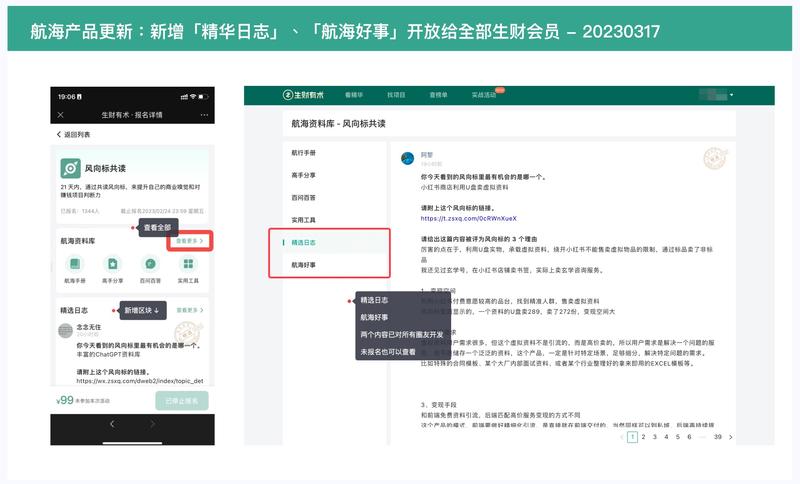Image resolution: width=800 pixels, height=484 pixels.
Task: Open the 查榜单 nav item
Action: (438, 95)
